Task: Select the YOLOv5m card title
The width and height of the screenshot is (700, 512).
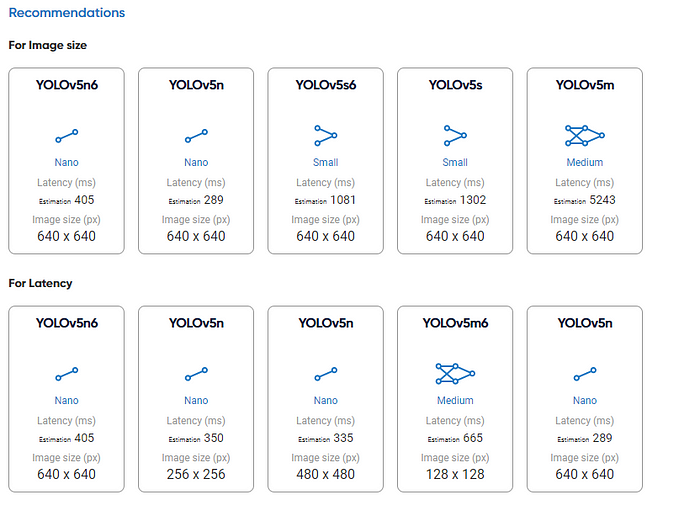Action: click(x=585, y=85)
